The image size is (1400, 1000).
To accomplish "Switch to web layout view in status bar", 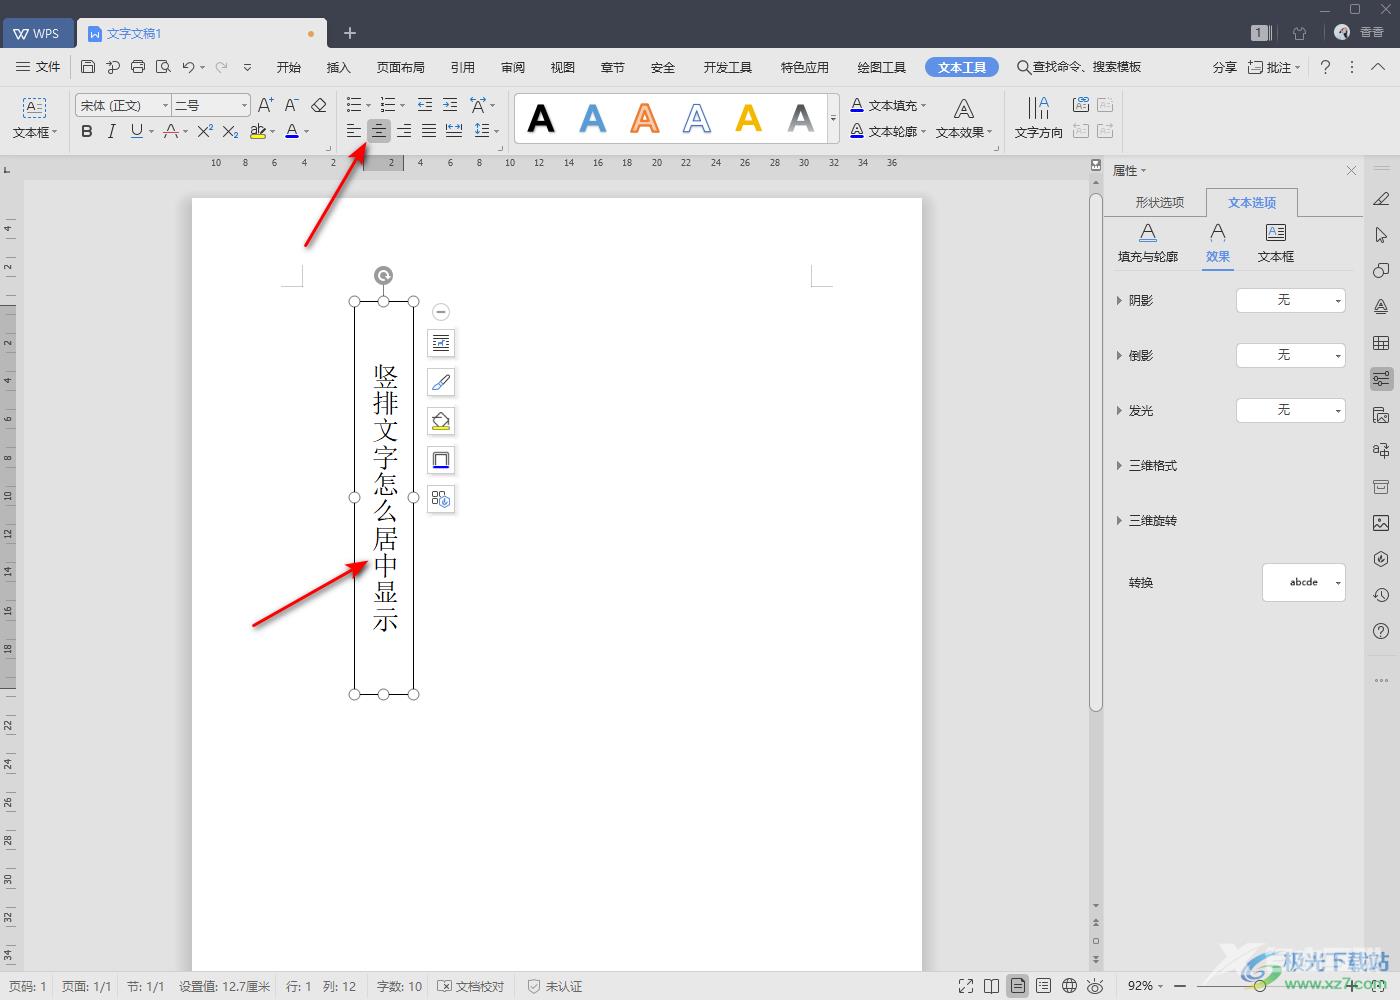I will point(1069,986).
